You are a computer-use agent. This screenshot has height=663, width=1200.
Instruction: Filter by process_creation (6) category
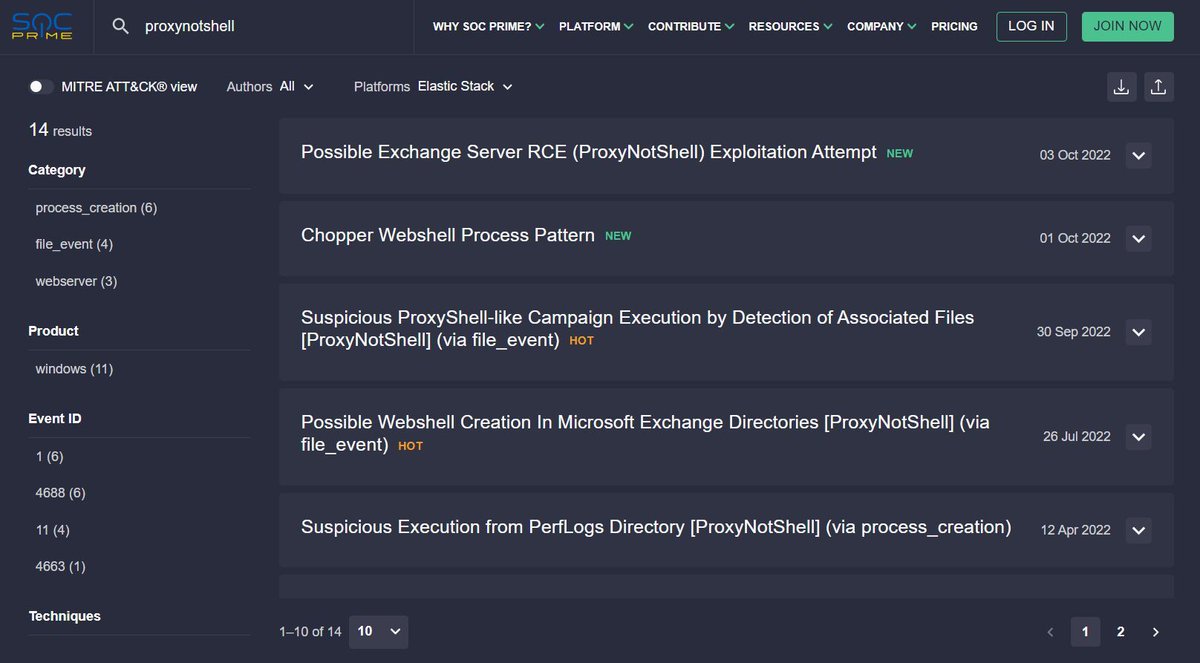[x=96, y=208]
